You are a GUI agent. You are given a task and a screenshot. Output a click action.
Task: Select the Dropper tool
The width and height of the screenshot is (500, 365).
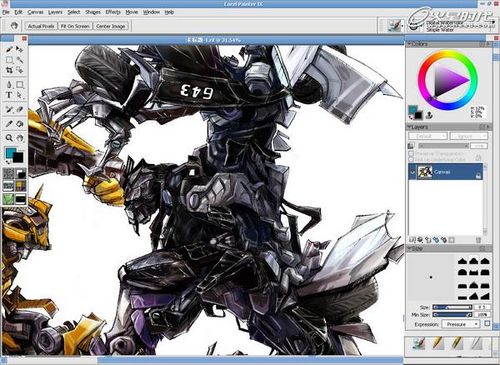click(x=9, y=124)
